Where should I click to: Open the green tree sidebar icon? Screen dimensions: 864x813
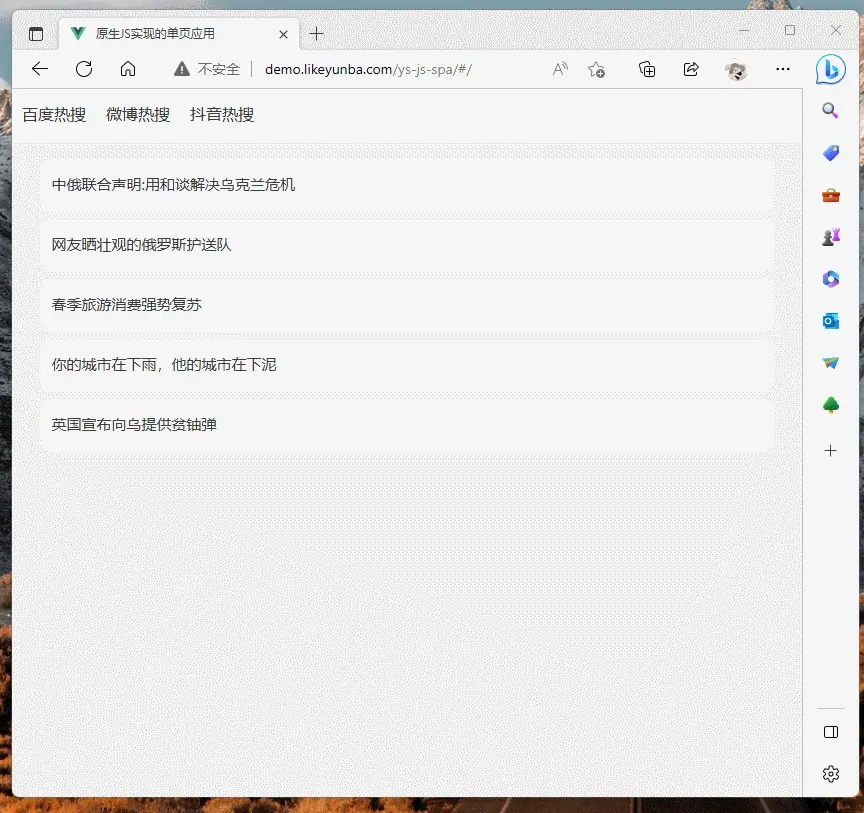(831, 405)
